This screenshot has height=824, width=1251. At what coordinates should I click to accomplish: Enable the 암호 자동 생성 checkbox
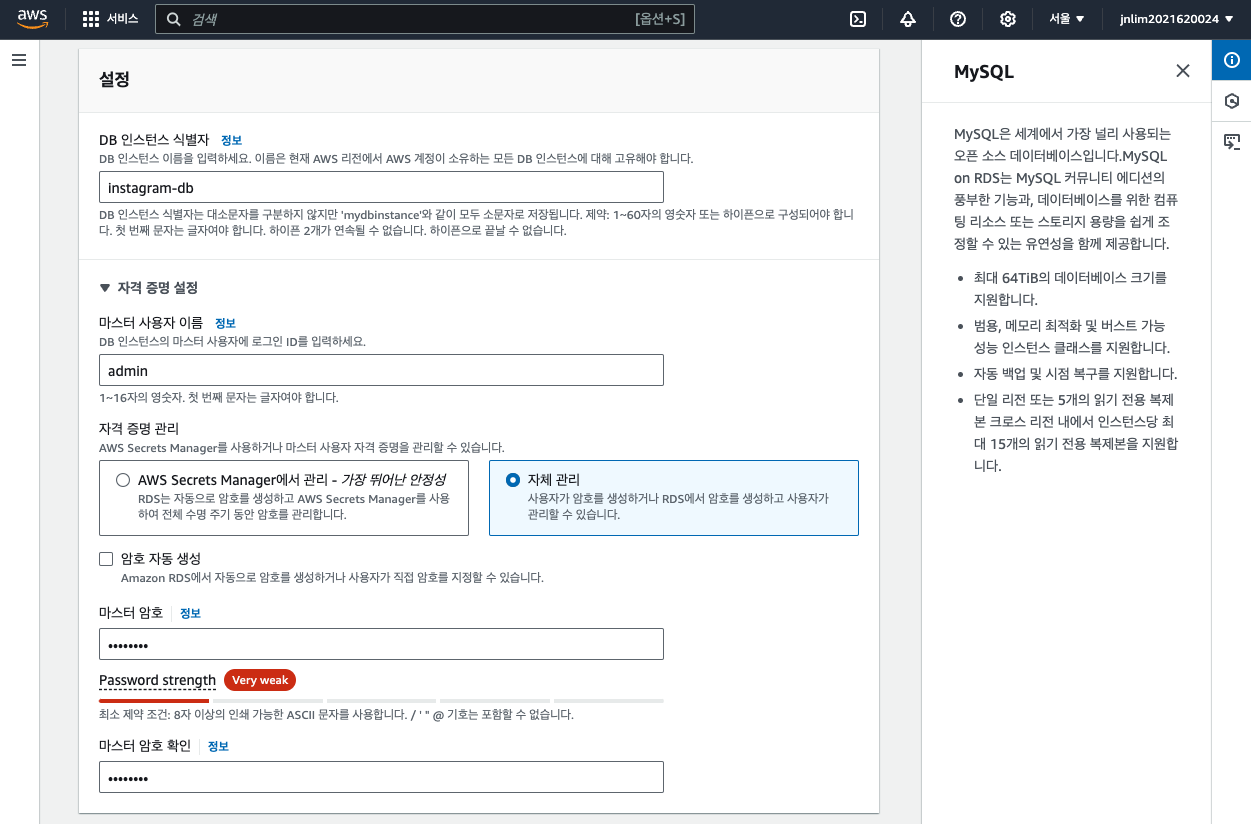click(106, 559)
